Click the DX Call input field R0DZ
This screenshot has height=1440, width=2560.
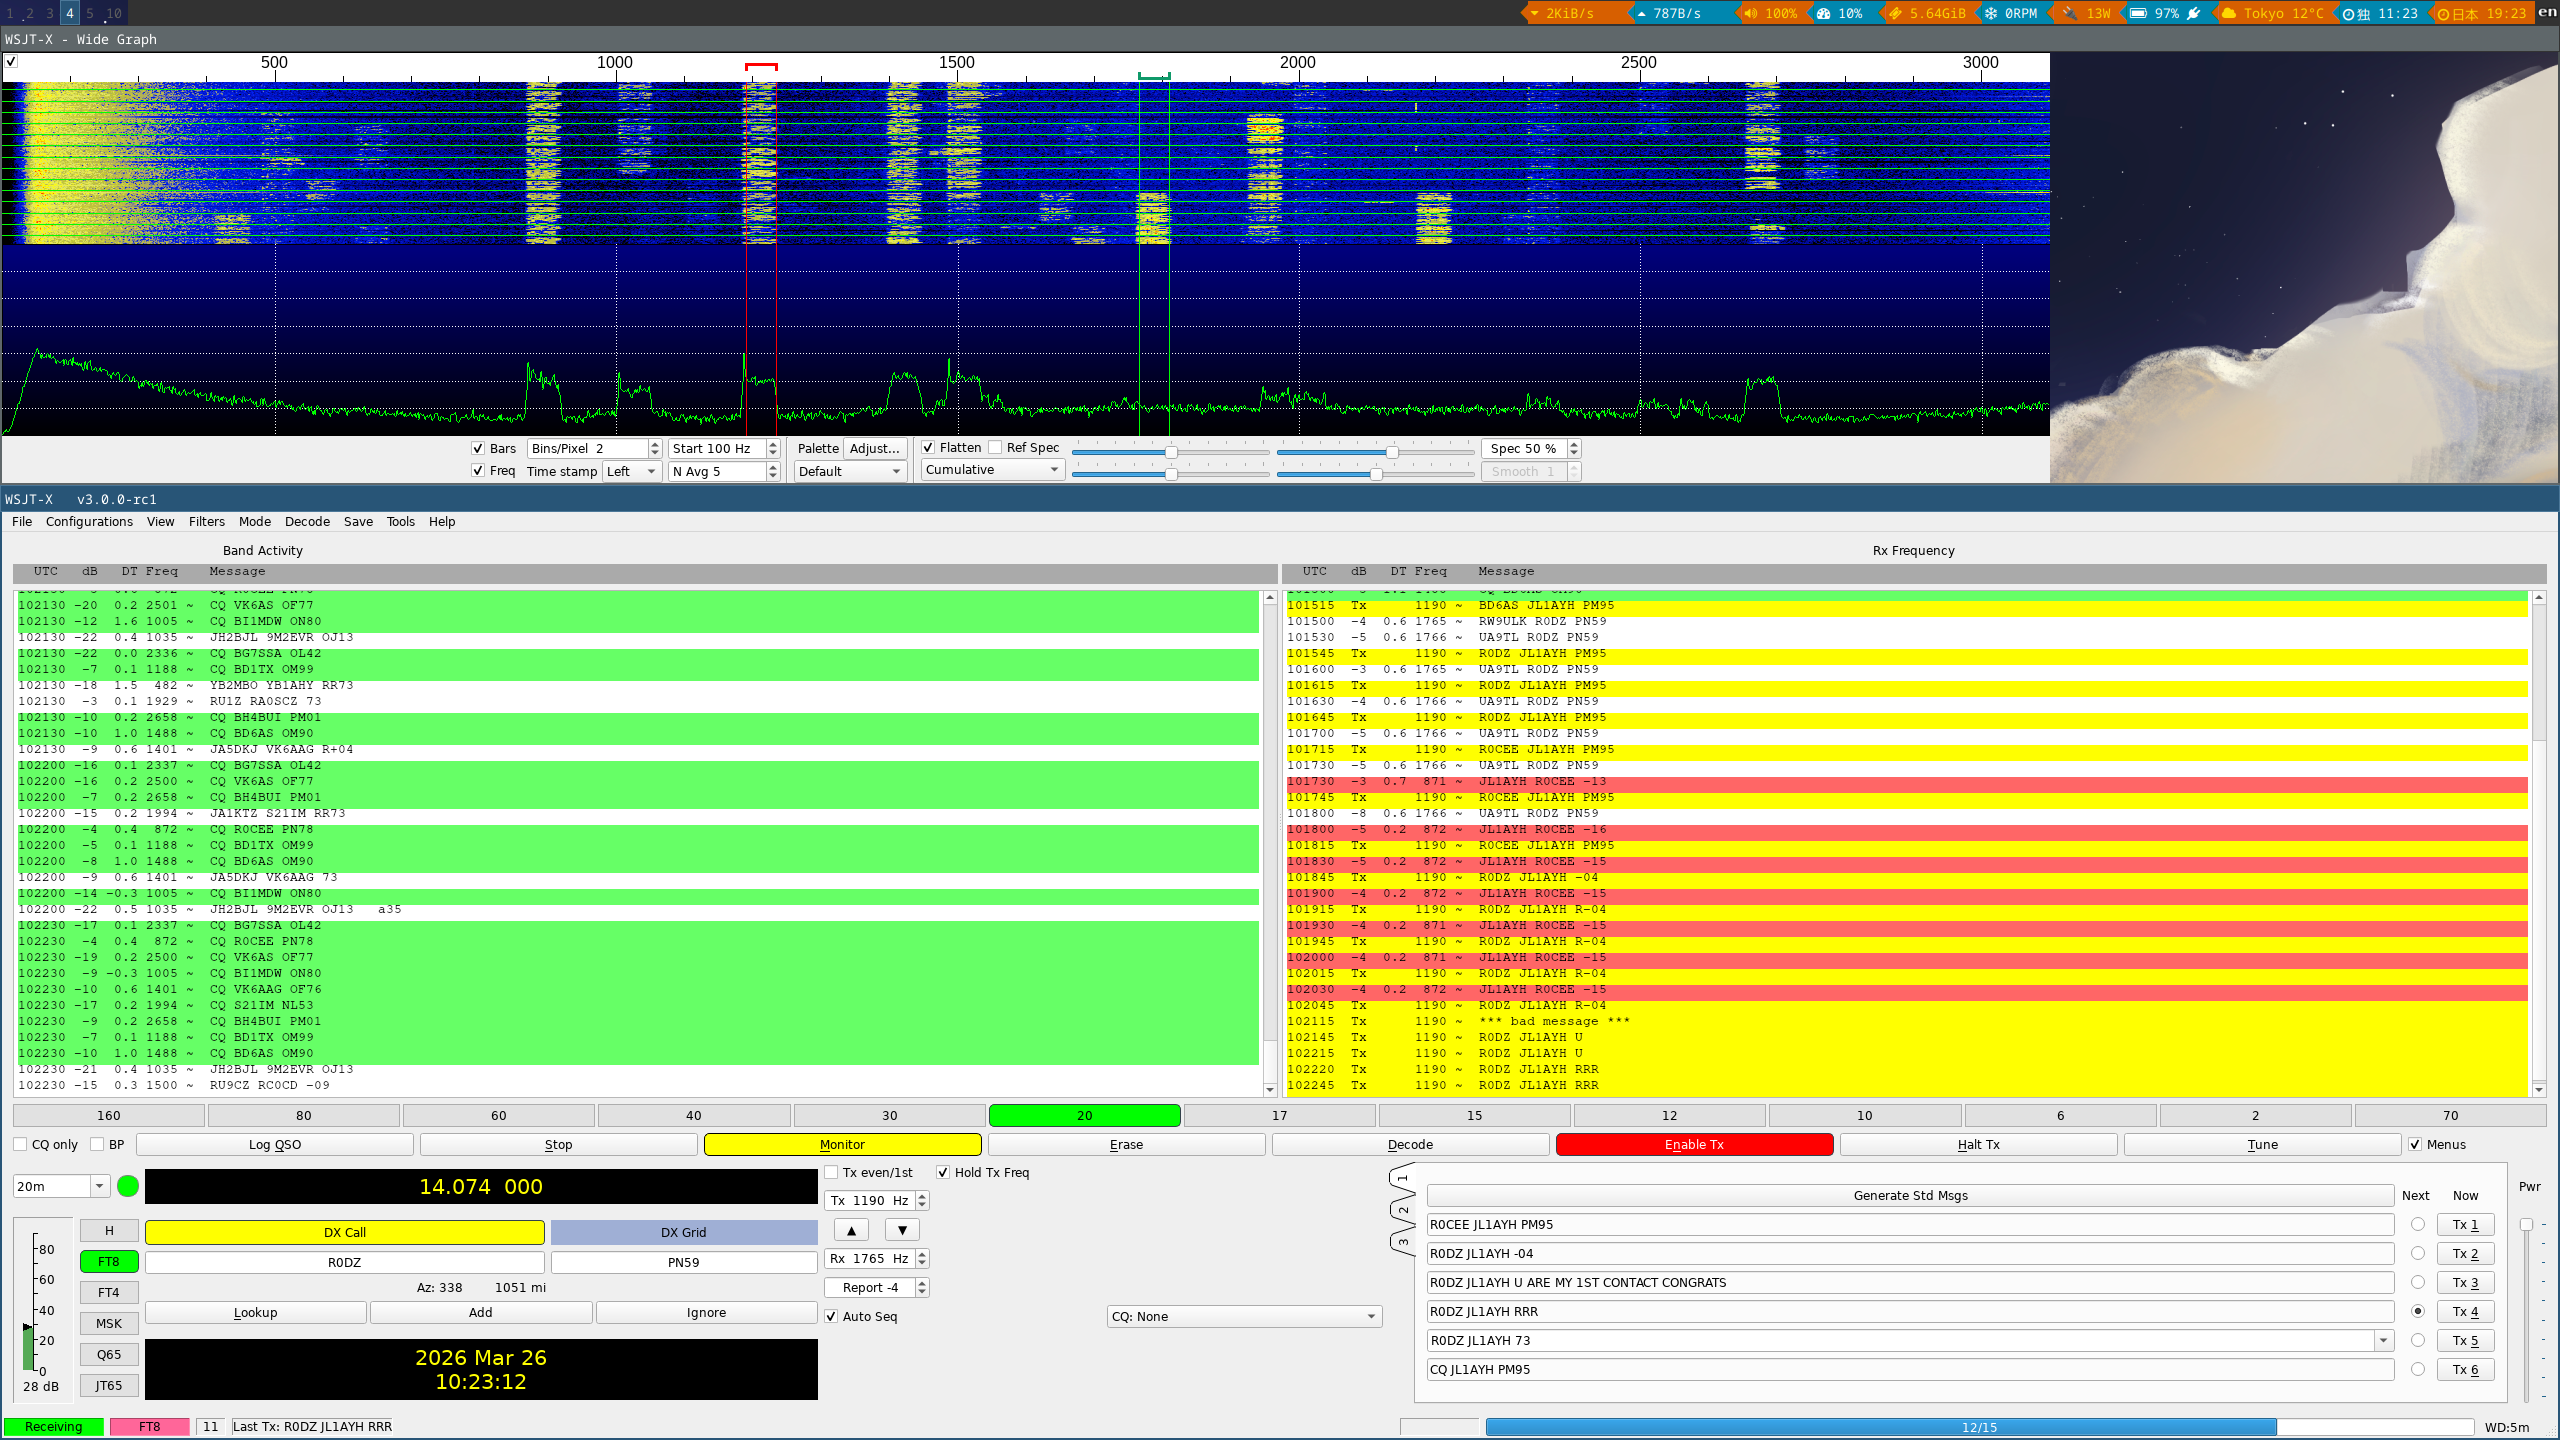click(x=344, y=1262)
